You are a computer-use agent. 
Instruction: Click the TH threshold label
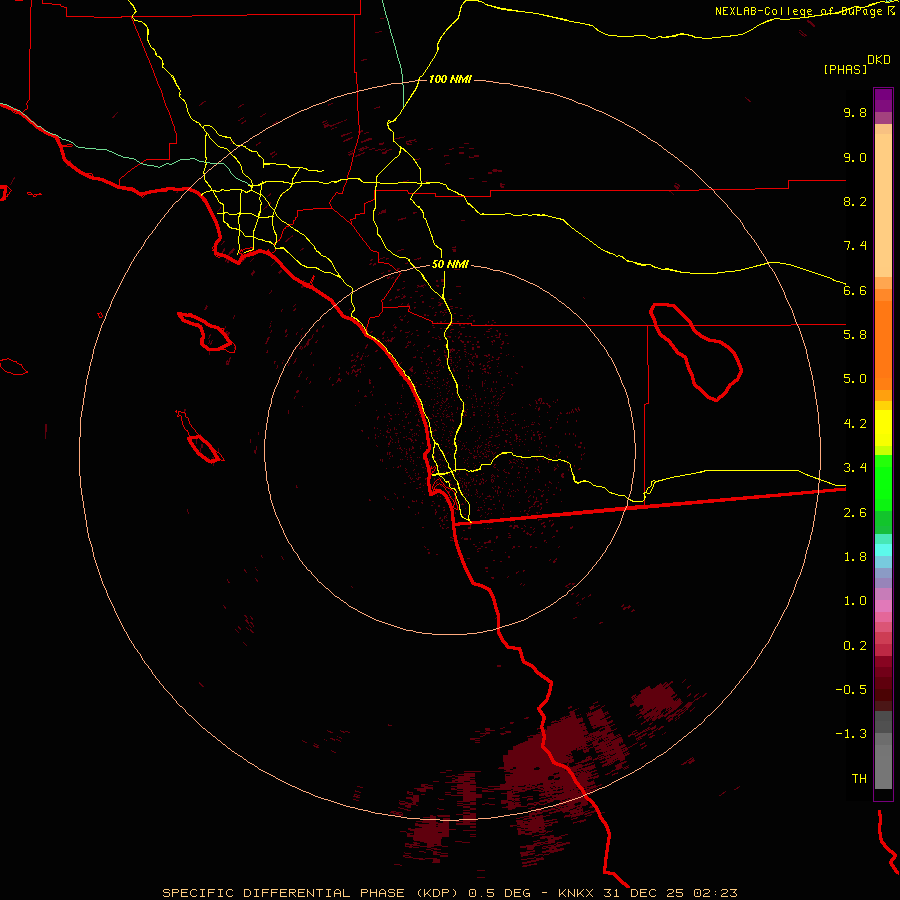pos(859,779)
